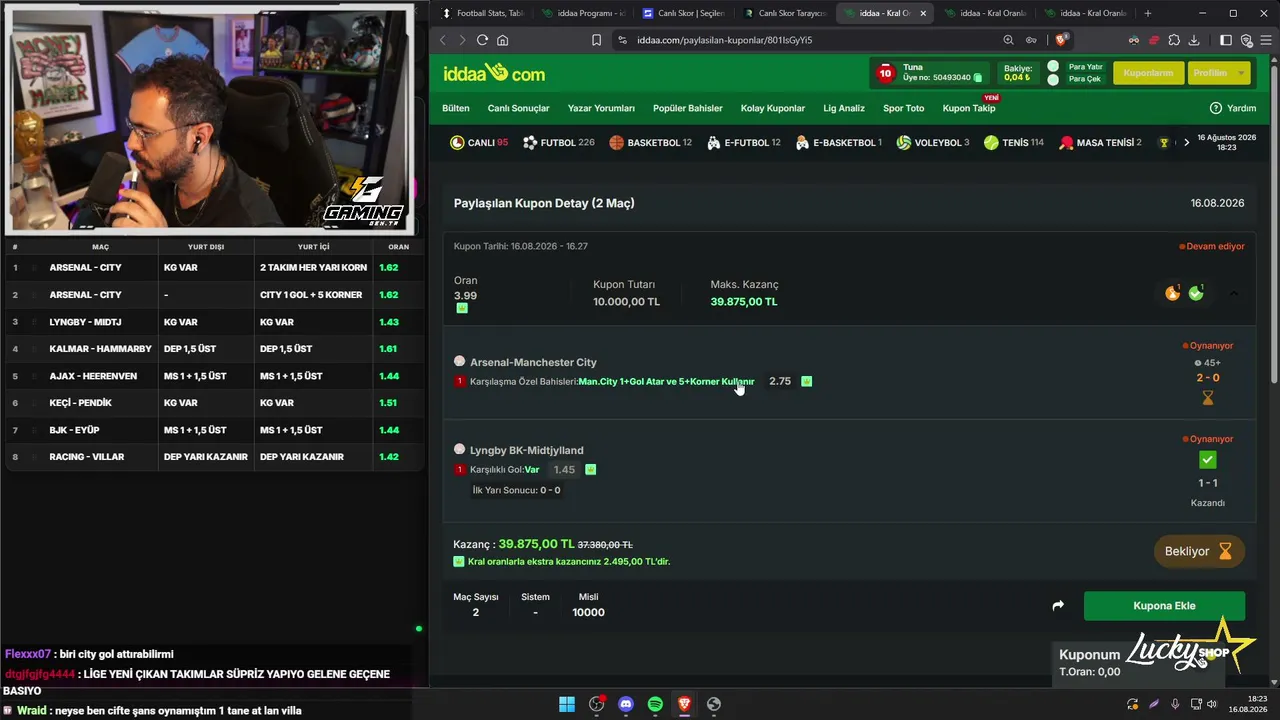The height and width of the screenshot is (720, 1280).
Task: Open the CANLI live betting category
Action: (x=479, y=142)
